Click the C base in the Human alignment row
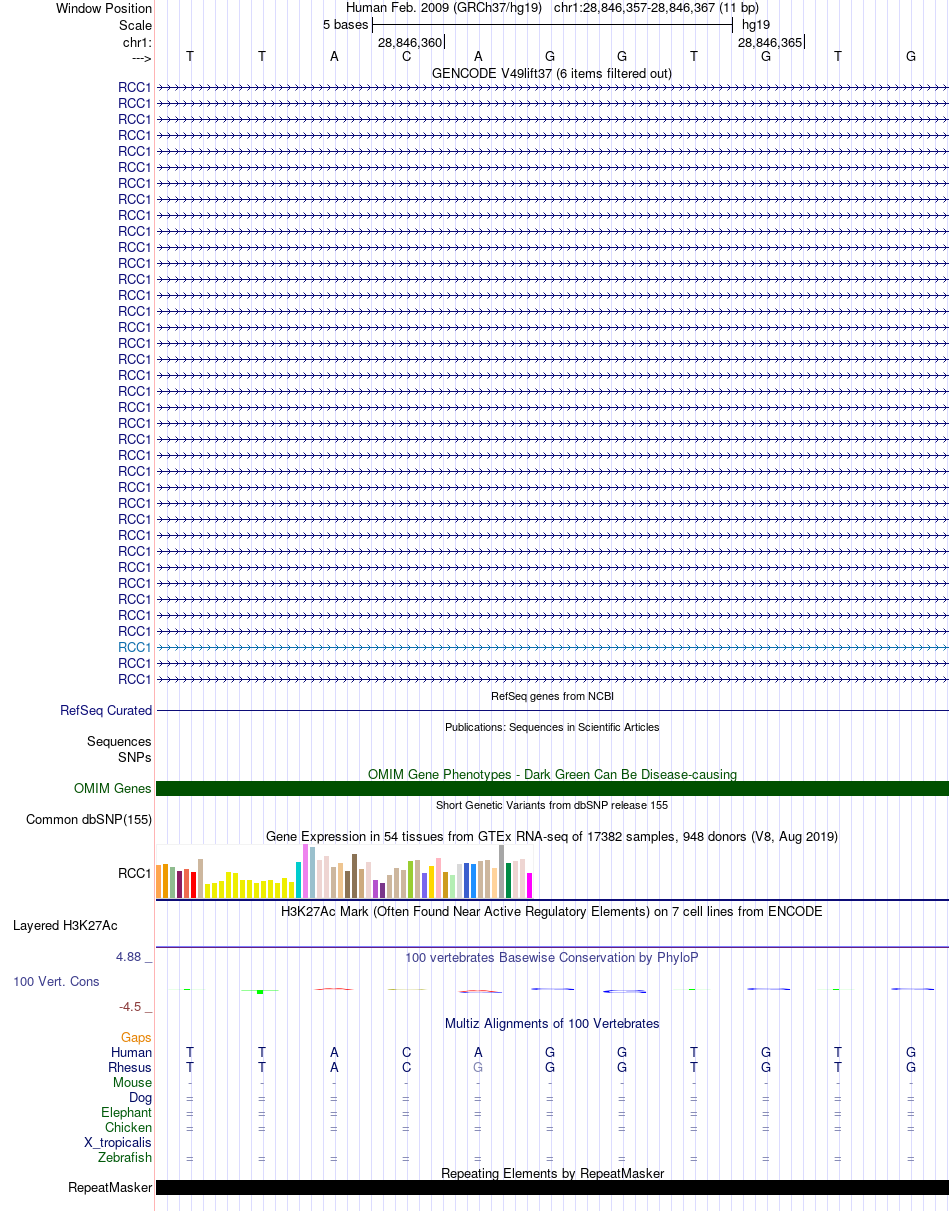The width and height of the screenshot is (950, 1211). click(406, 1053)
